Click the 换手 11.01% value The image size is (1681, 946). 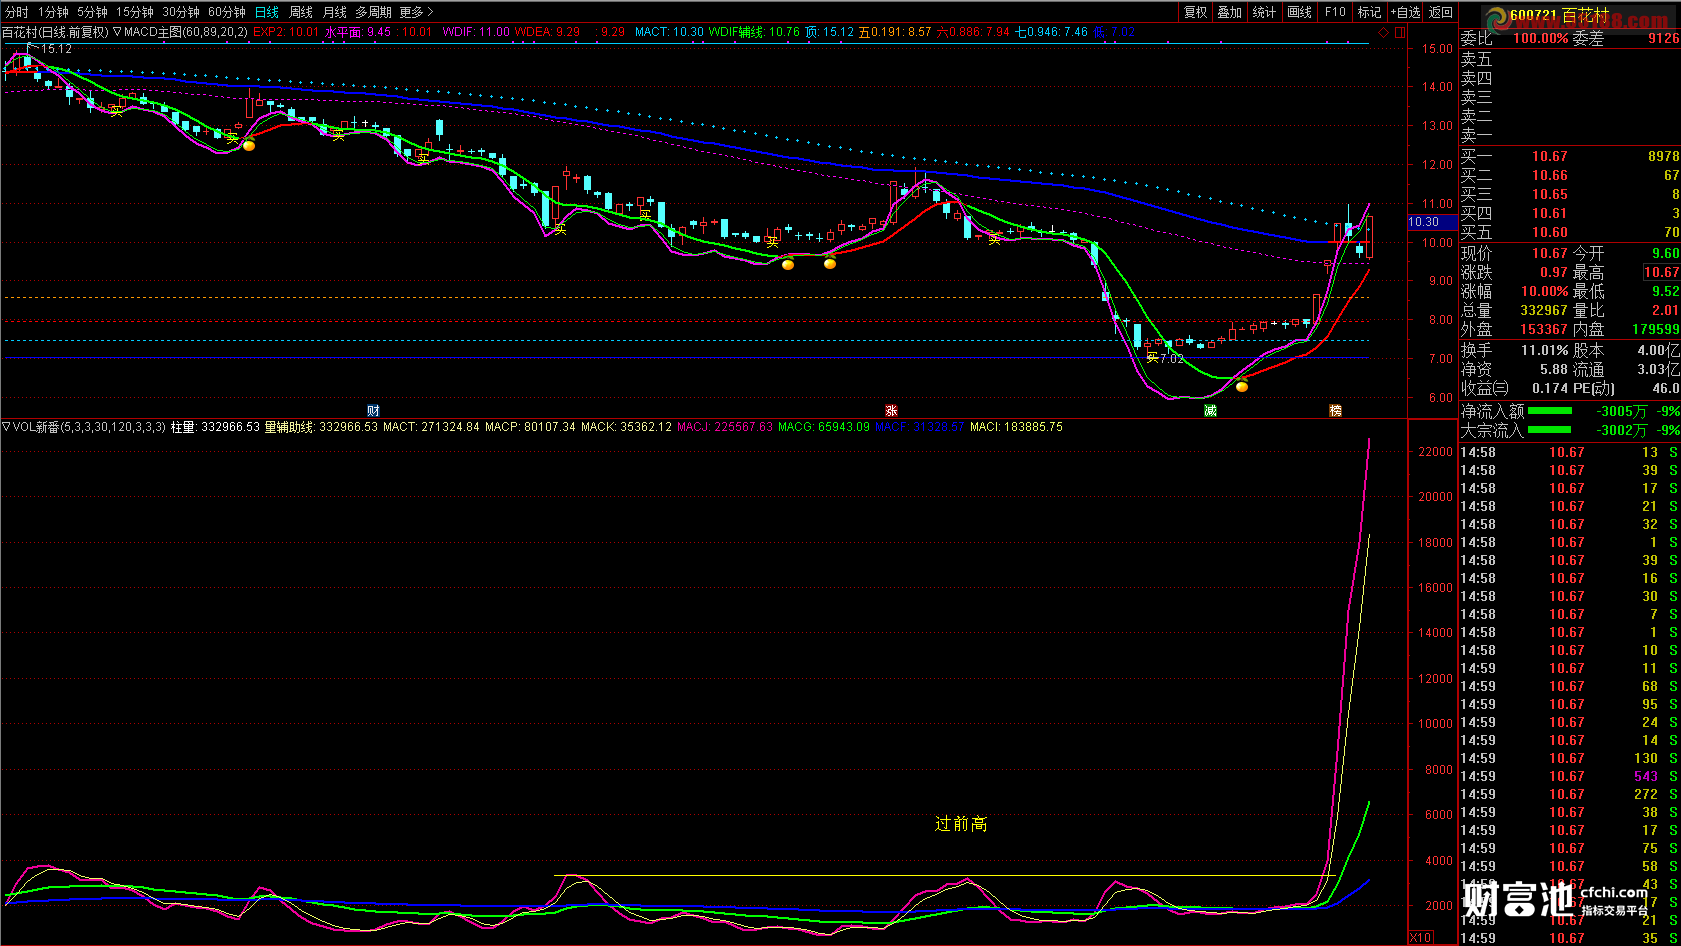(1545, 350)
